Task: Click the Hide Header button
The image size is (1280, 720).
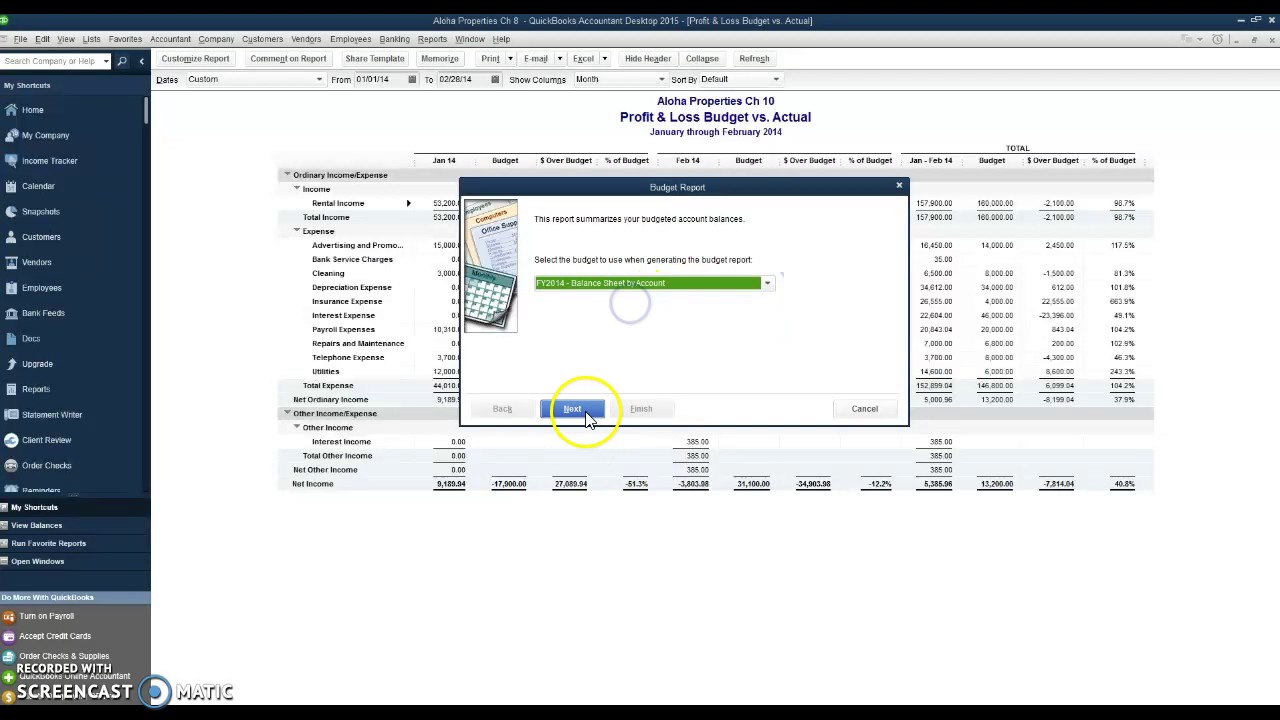Action: click(x=648, y=59)
